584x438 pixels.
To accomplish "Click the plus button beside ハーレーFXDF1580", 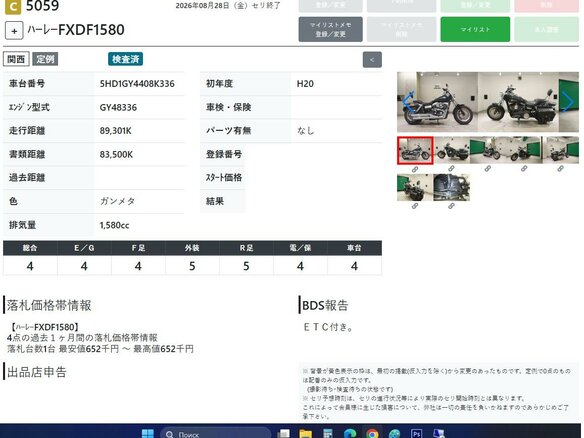I will [x=14, y=31].
